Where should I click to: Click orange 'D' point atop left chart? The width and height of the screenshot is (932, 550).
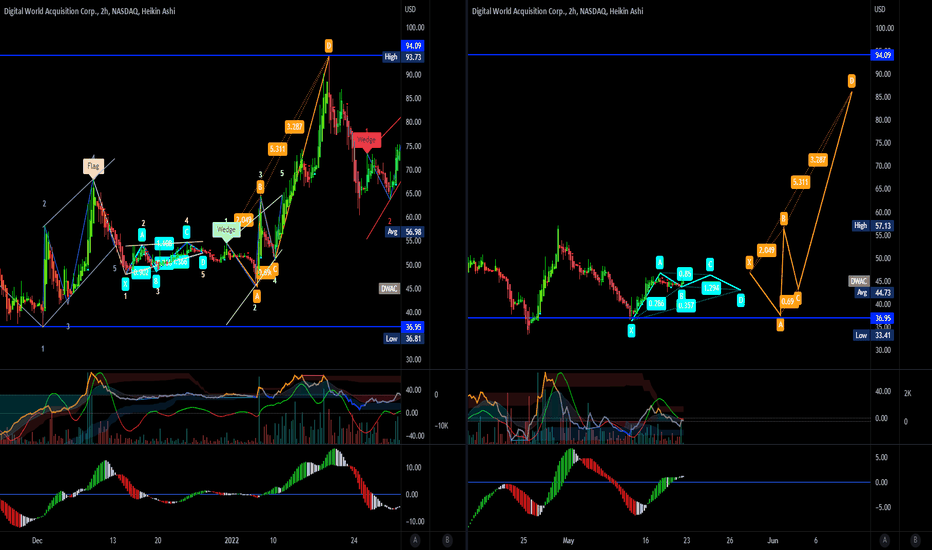point(328,45)
